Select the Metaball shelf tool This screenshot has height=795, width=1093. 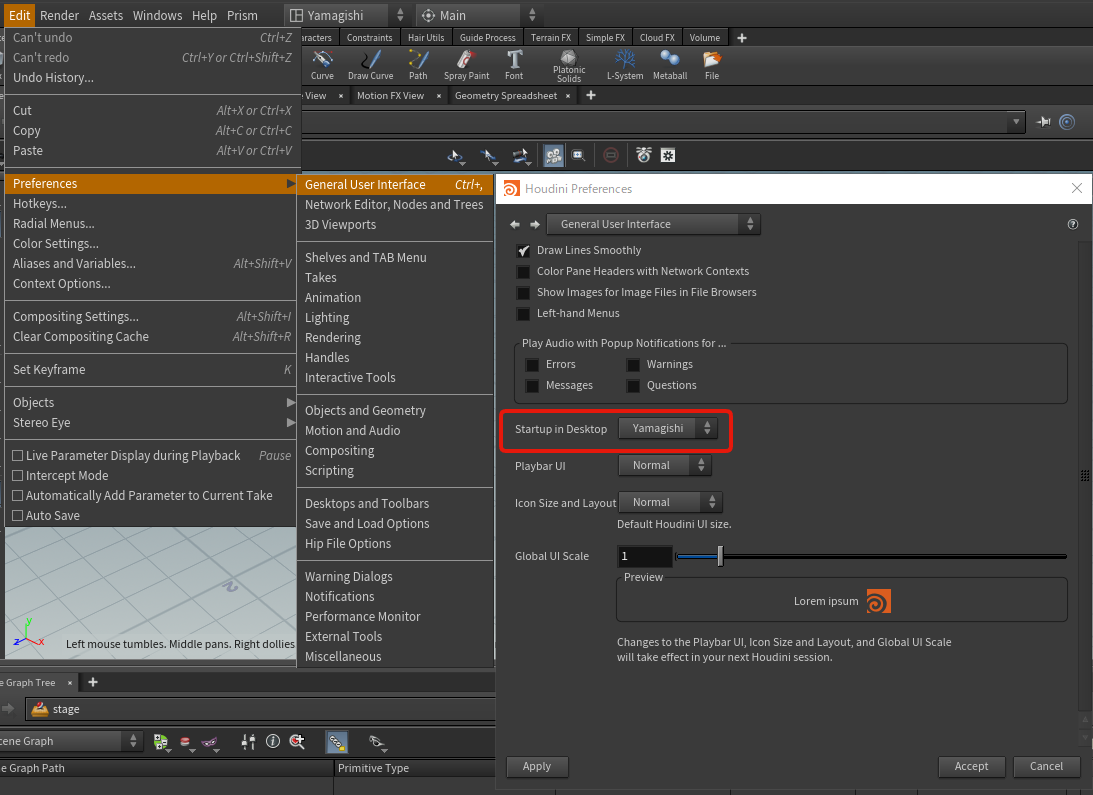[x=669, y=65]
